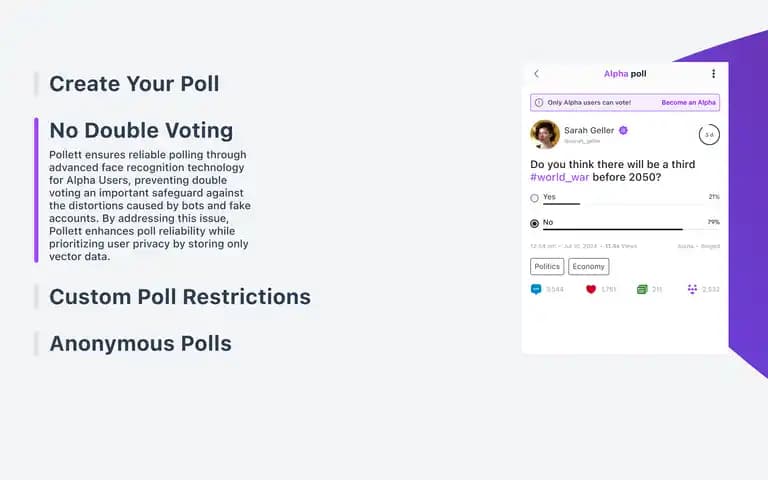Click the purple dots votes icon
Screen dimensions: 768x480
[692, 289]
